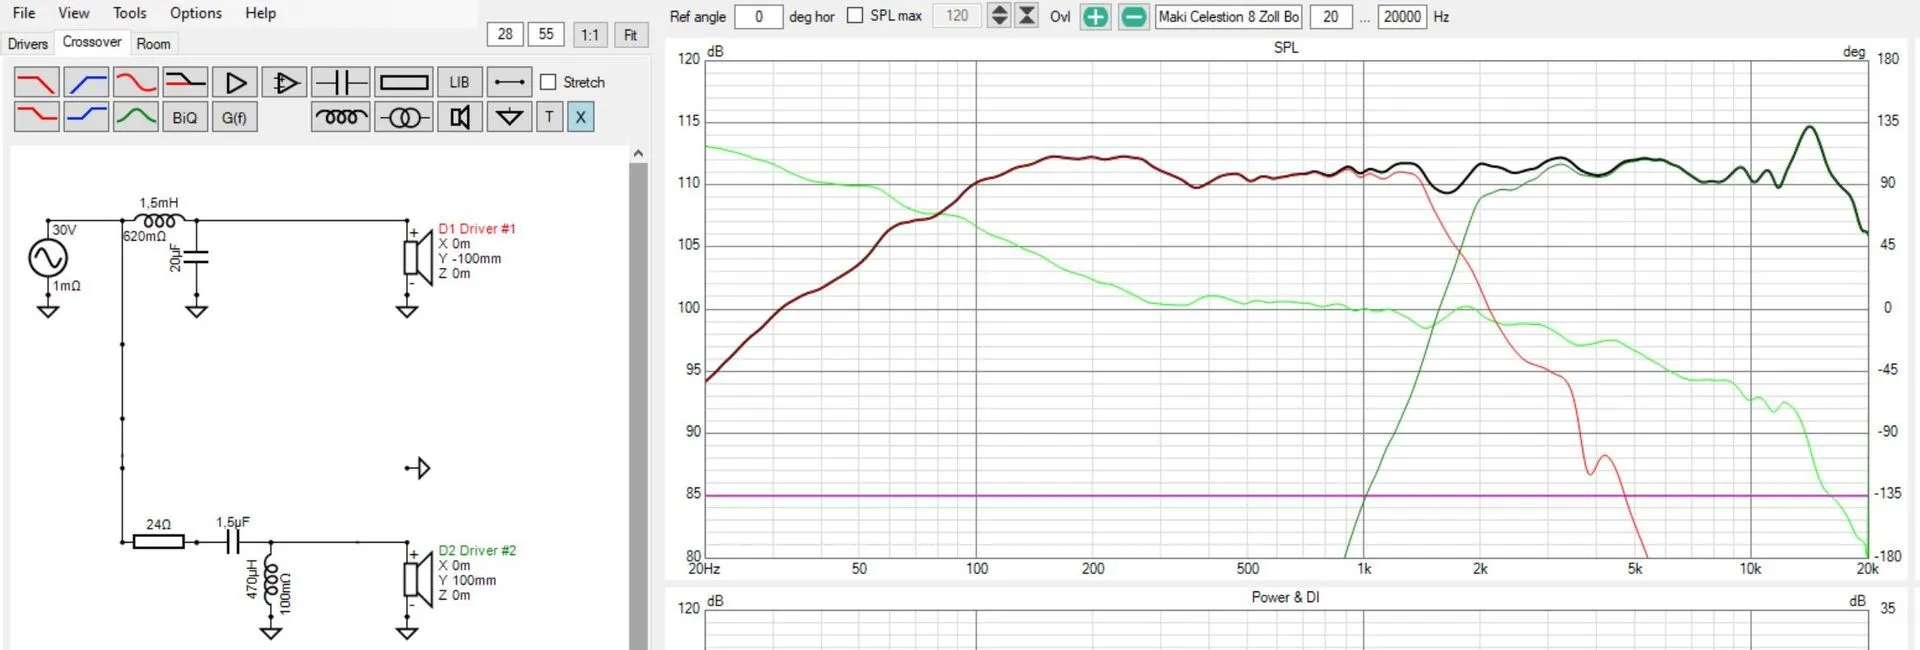Click the Fit zoom button
1920x650 pixels.
click(x=630, y=34)
